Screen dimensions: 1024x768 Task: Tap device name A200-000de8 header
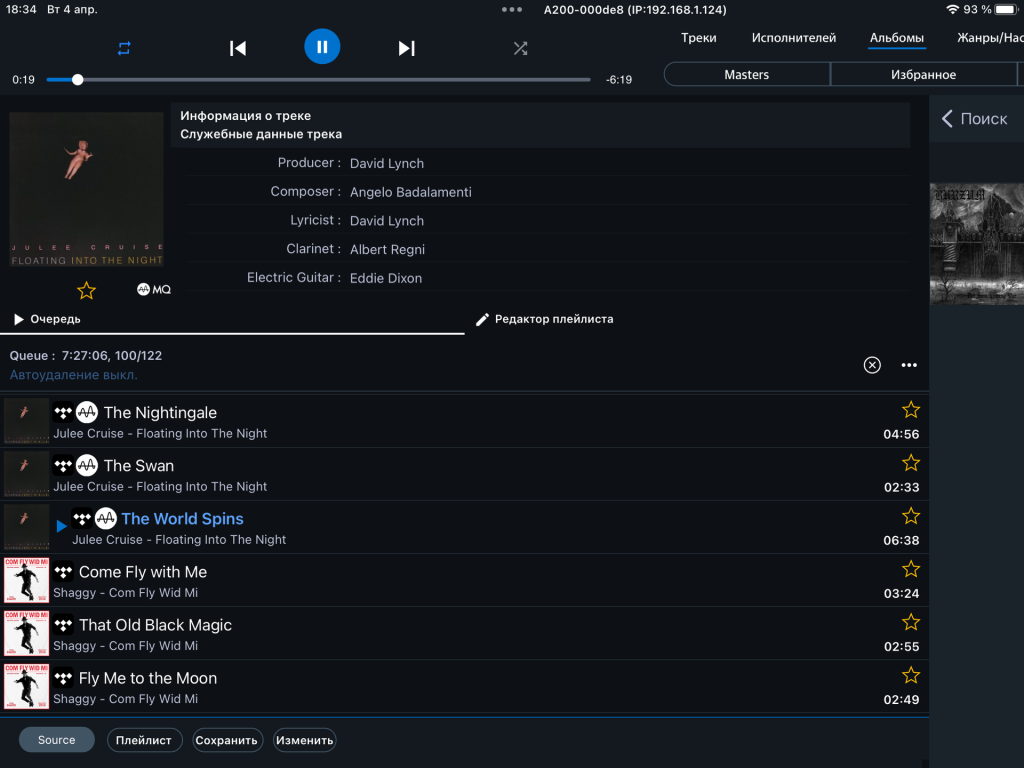point(635,10)
